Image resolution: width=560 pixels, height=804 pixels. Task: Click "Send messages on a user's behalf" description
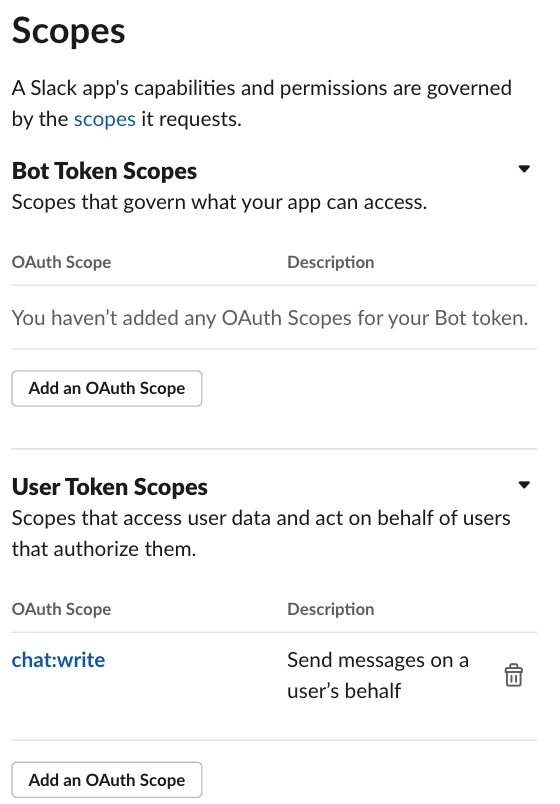pos(378,675)
